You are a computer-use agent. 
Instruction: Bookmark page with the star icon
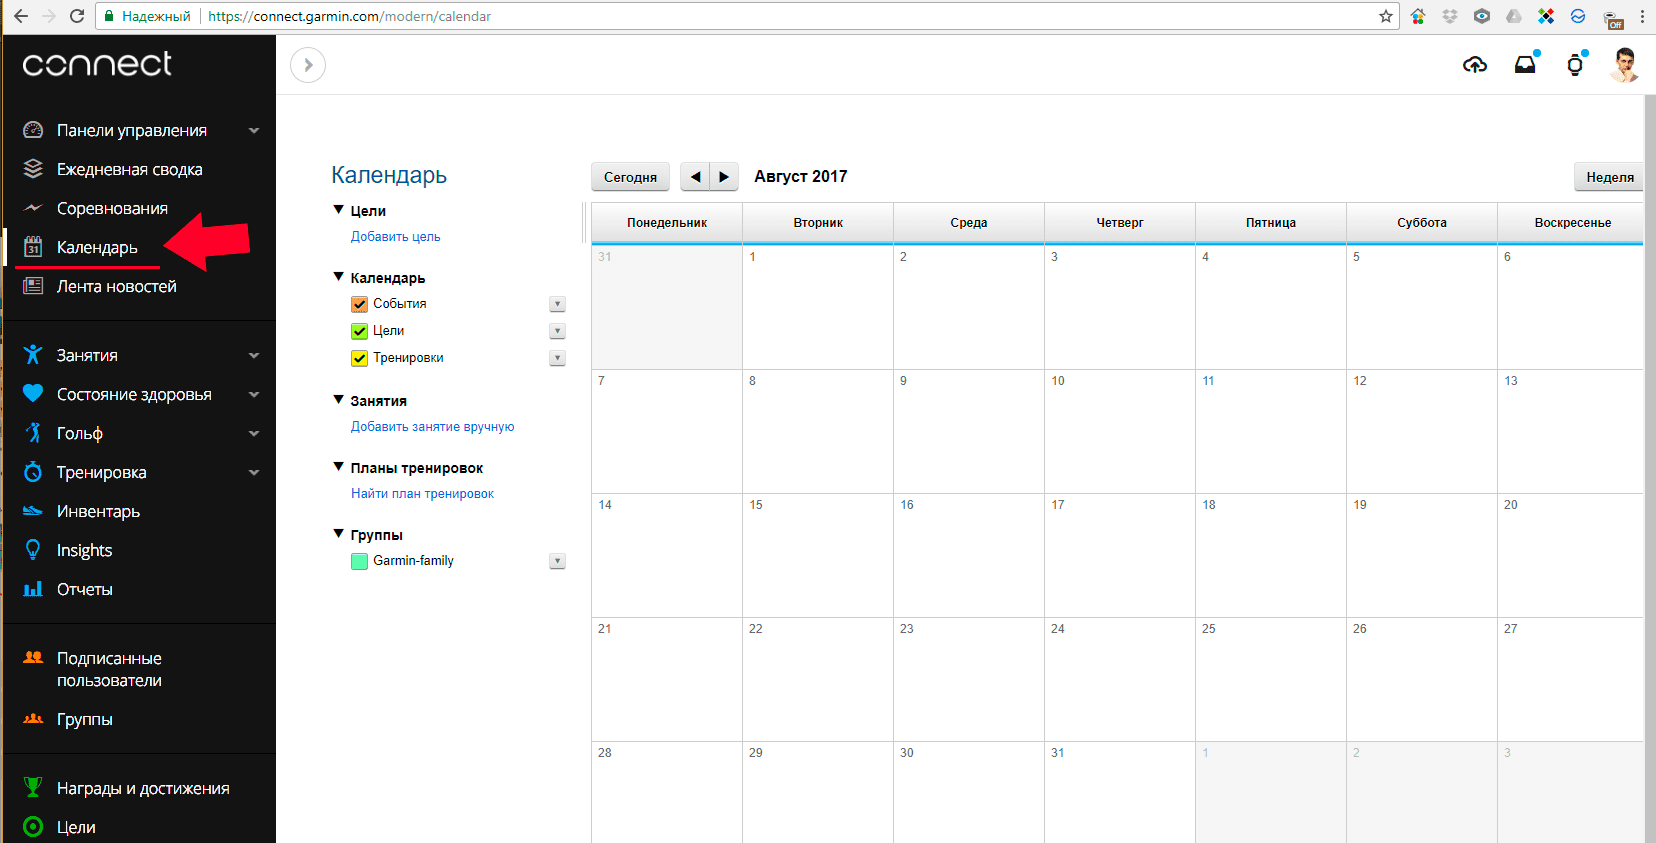tap(1385, 16)
